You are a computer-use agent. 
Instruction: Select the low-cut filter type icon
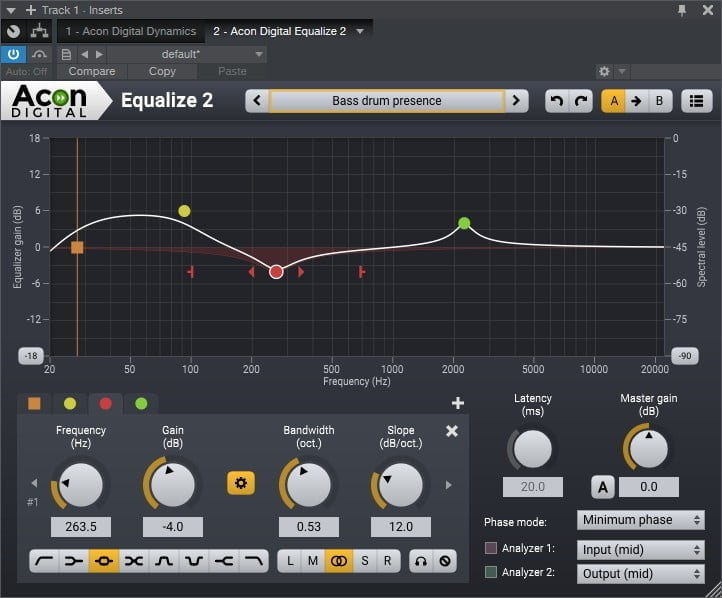point(43,561)
